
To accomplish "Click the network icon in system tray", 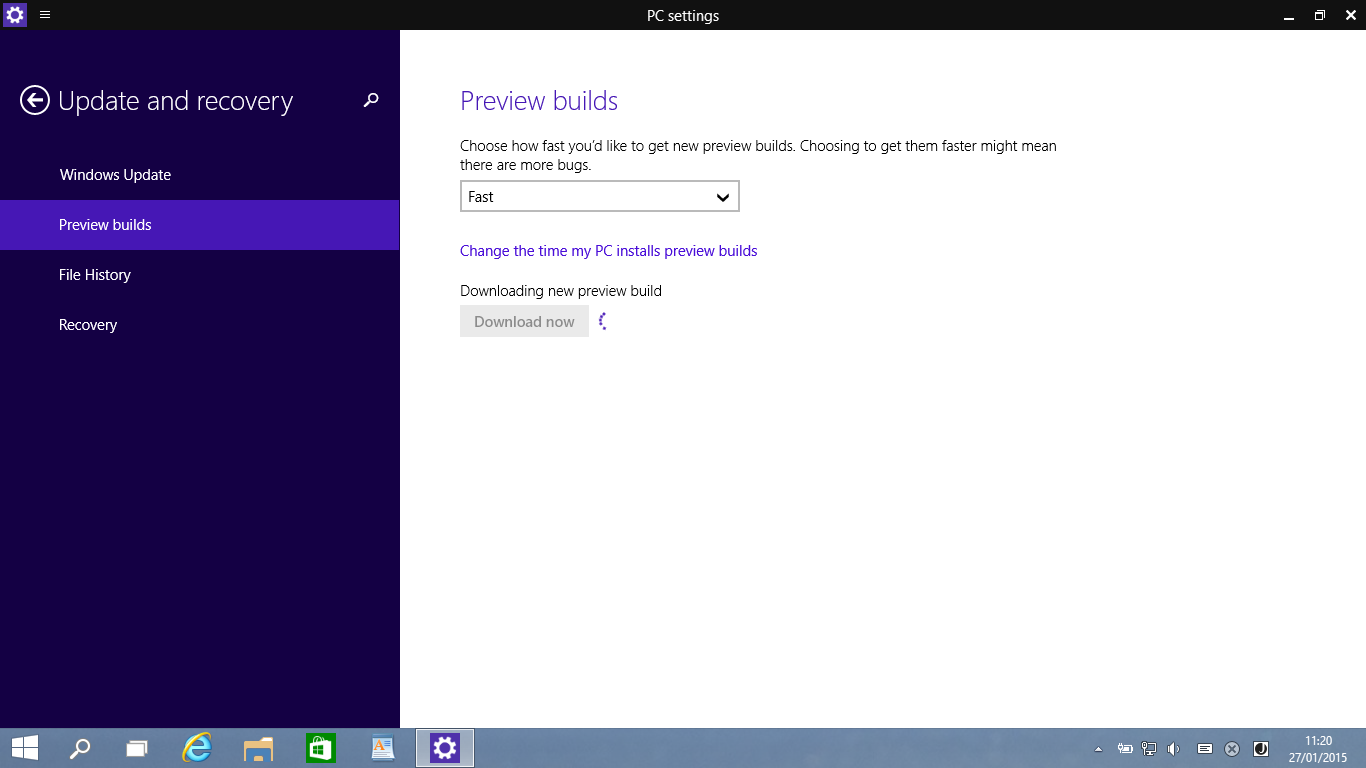I will pos(1149,749).
